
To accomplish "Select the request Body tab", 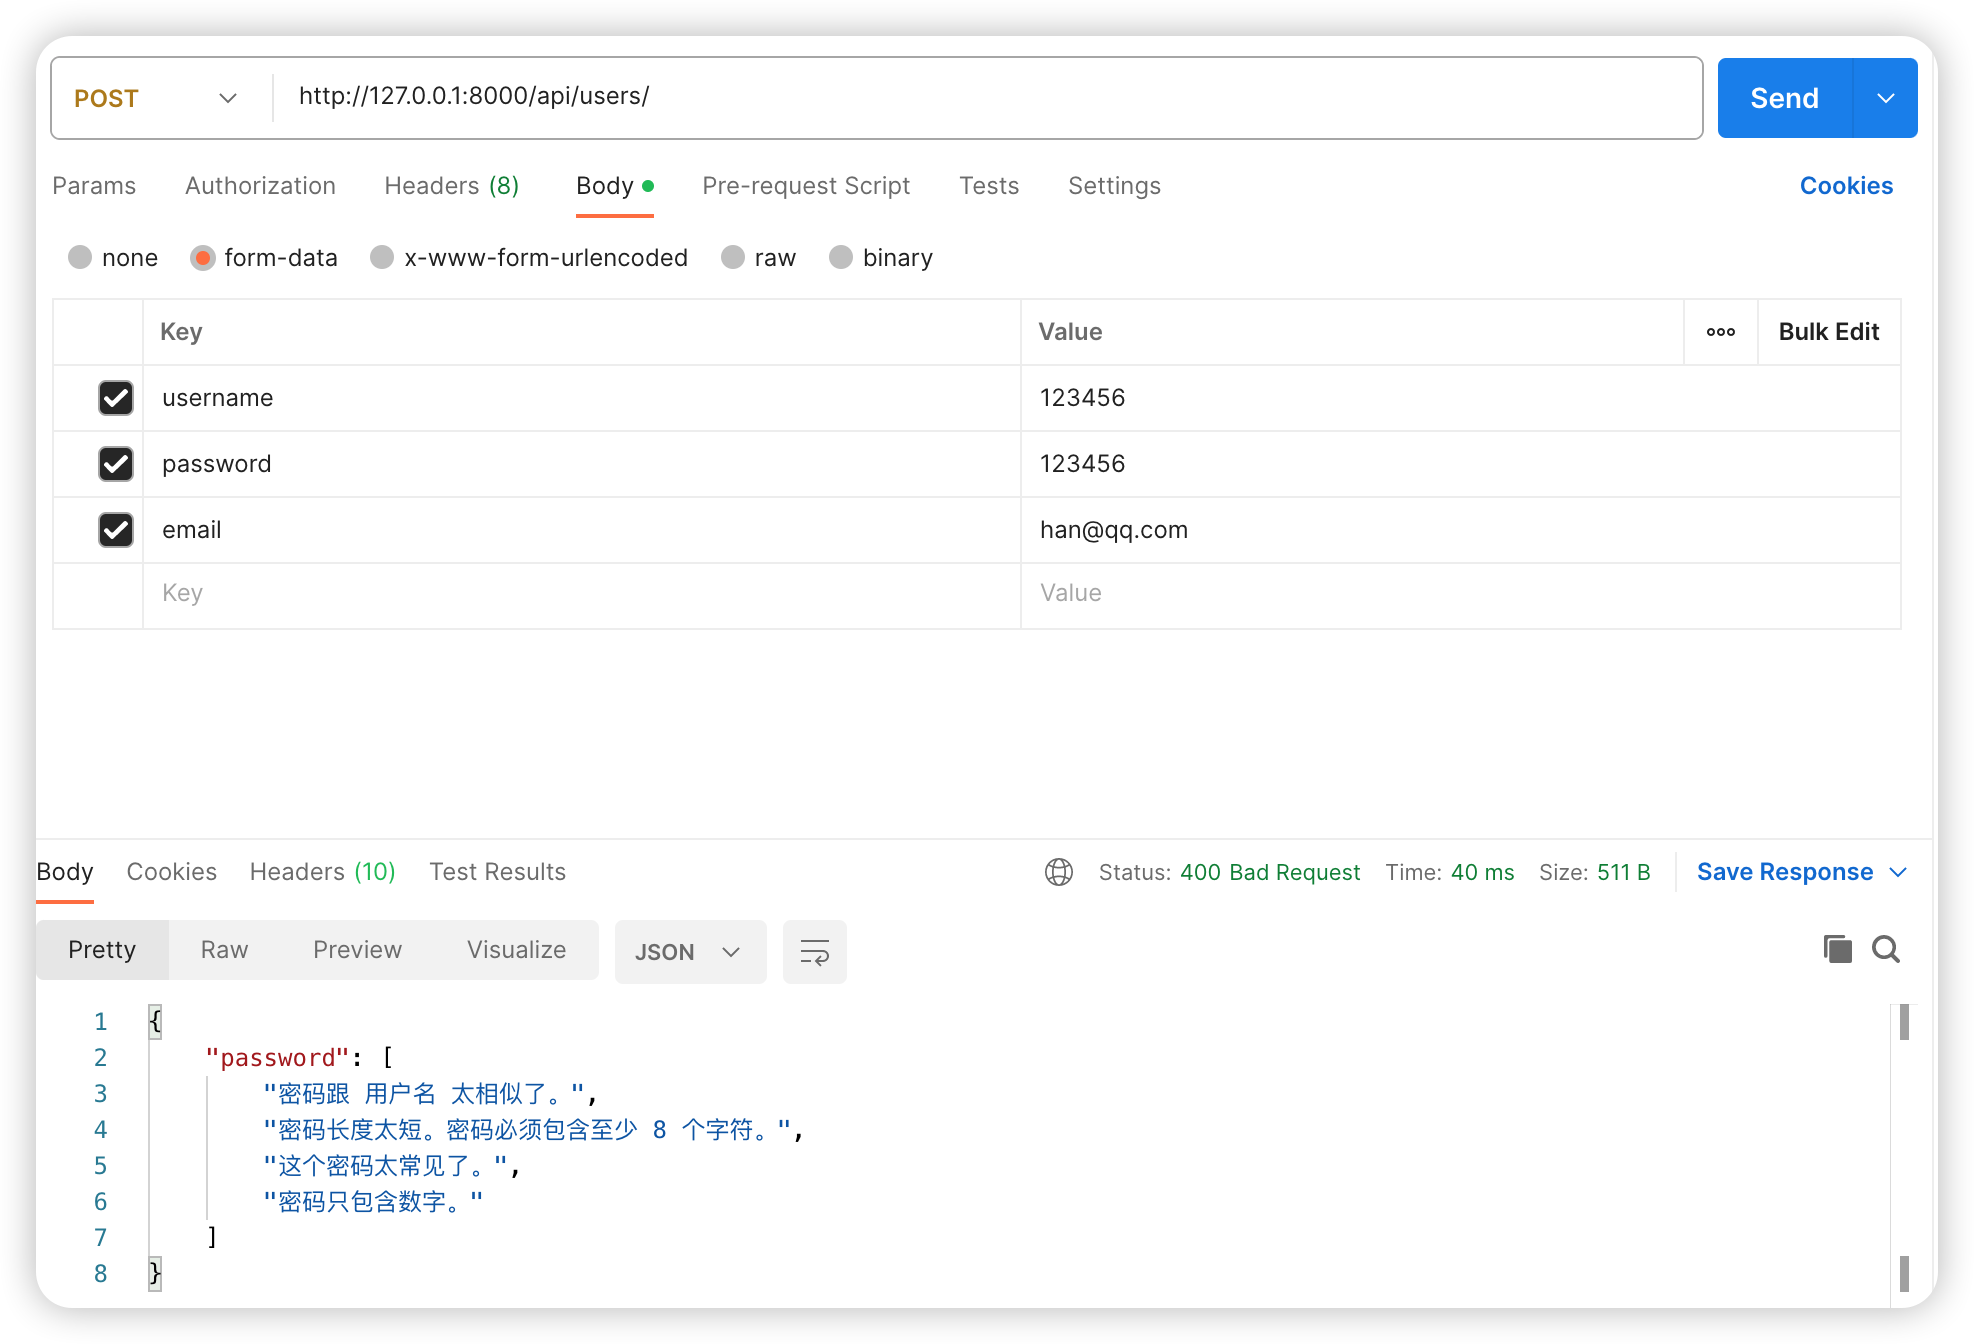I will 615,186.
